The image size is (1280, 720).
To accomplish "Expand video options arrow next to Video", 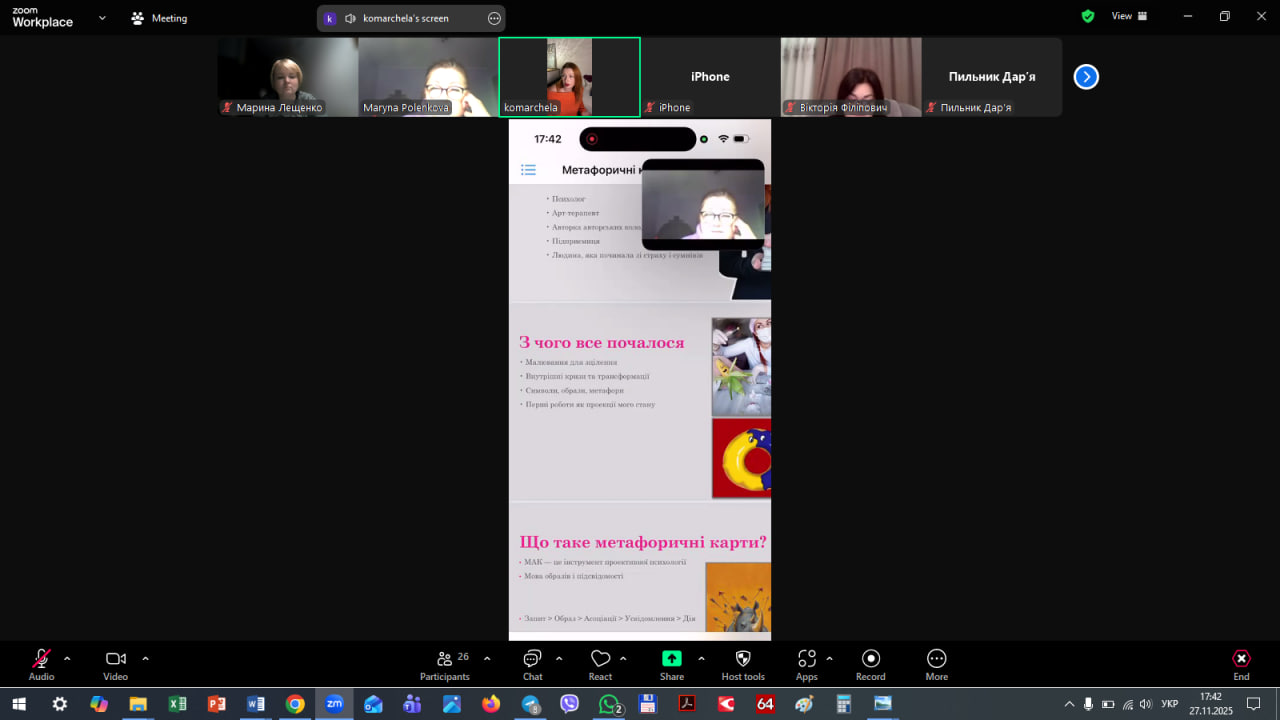I will 145,658.
